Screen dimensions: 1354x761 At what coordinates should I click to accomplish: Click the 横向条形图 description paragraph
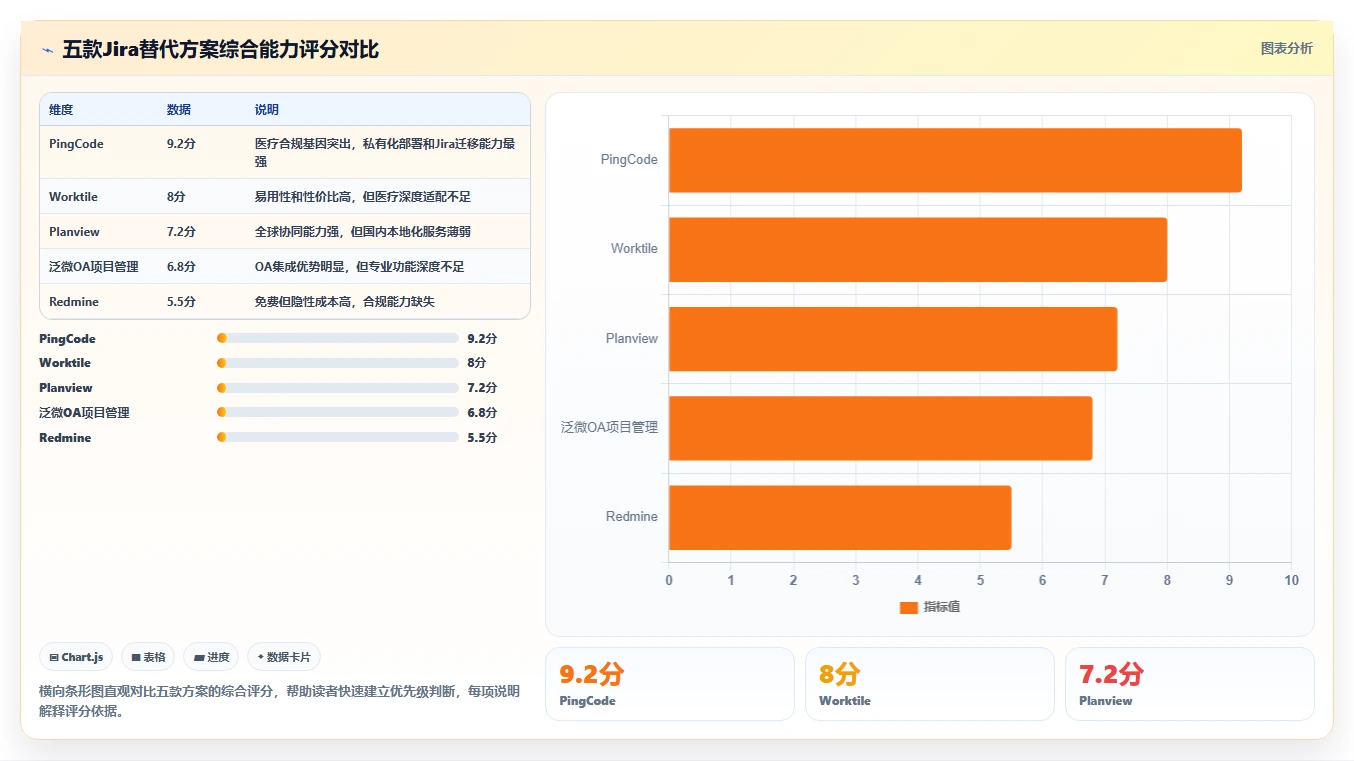(x=279, y=701)
